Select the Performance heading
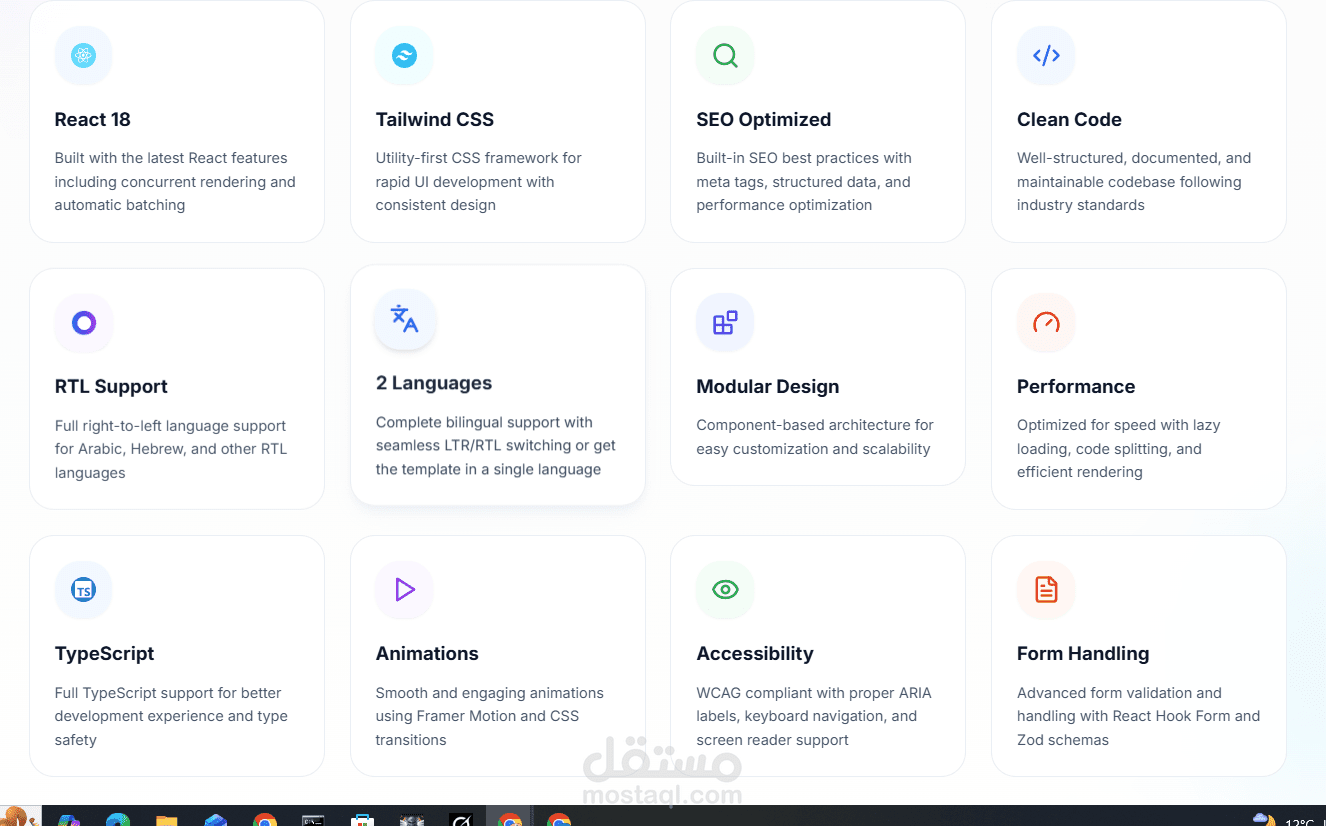 [1076, 387]
